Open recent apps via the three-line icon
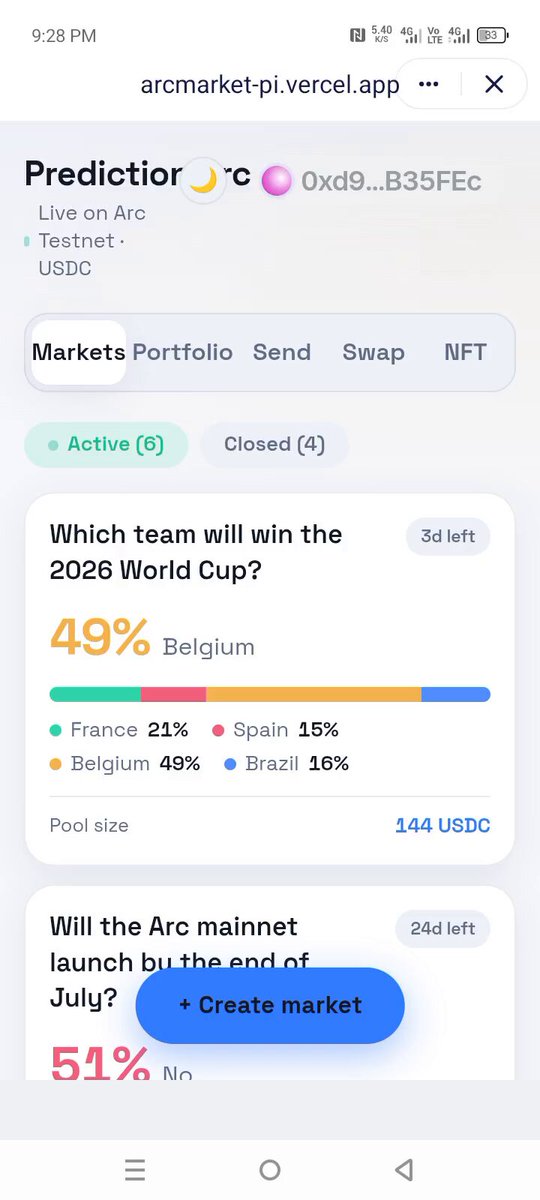Viewport: 540px width, 1200px height. click(x=135, y=1170)
